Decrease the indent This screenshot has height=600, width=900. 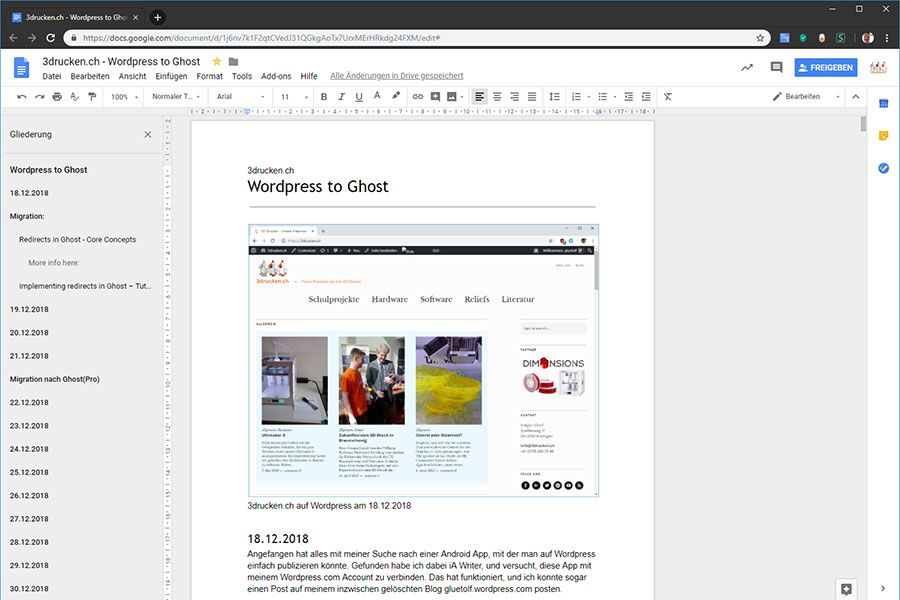629,96
